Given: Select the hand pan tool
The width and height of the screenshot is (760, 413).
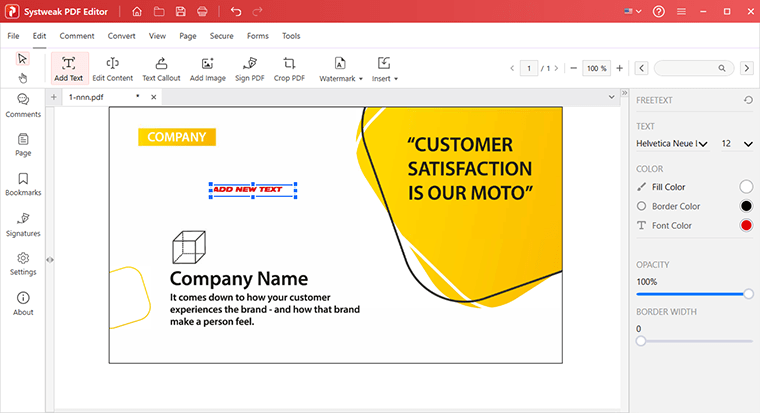Looking at the screenshot, I should tap(22, 78).
